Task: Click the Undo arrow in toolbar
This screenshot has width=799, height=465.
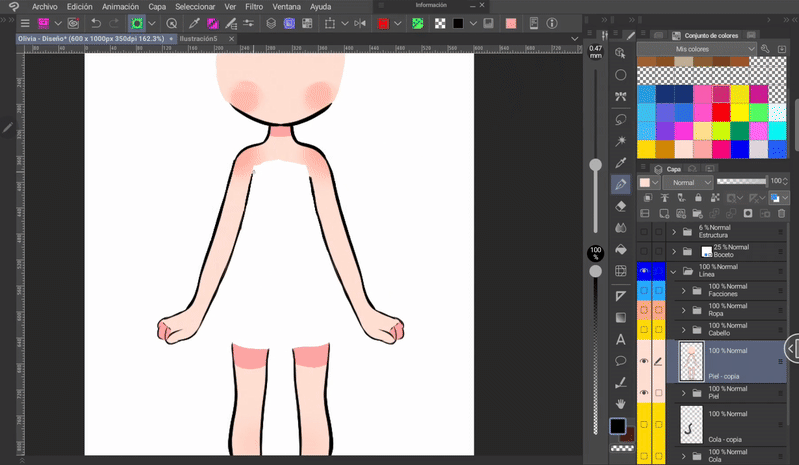Action: coord(95,23)
